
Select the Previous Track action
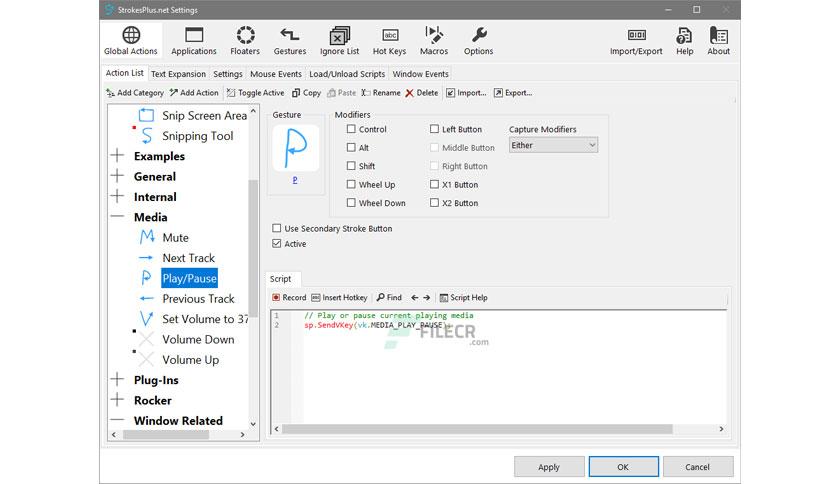tap(198, 299)
